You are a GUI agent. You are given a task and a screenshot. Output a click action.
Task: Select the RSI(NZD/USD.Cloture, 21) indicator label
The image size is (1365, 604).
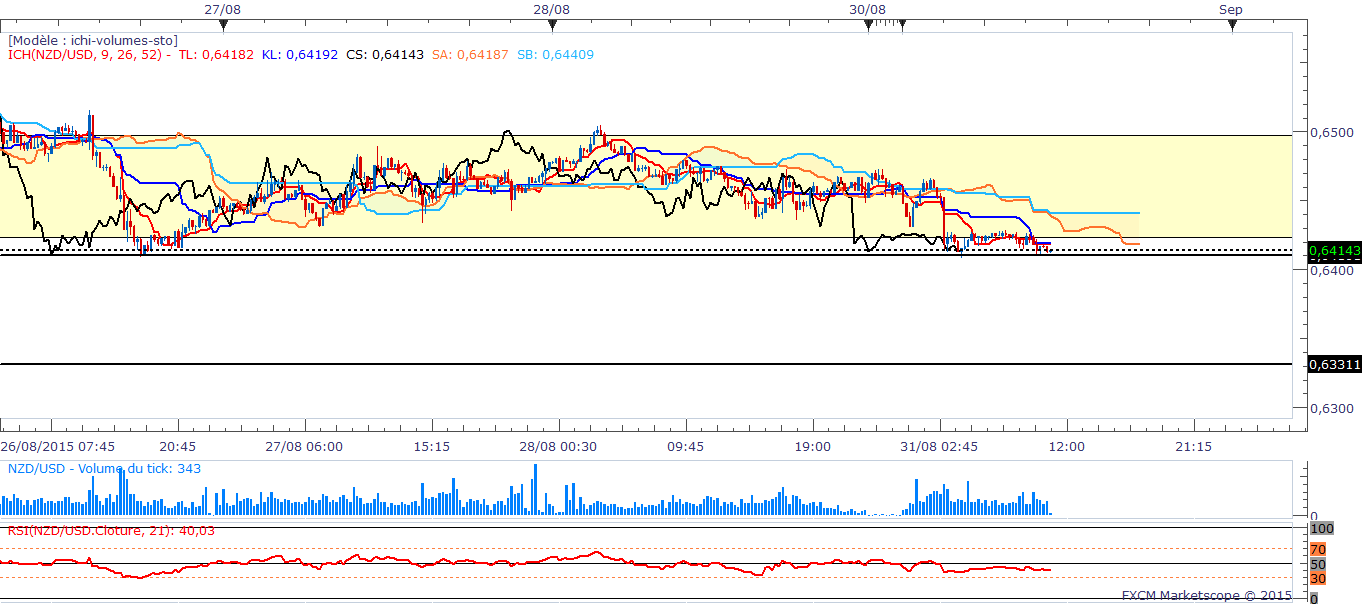click(x=111, y=531)
